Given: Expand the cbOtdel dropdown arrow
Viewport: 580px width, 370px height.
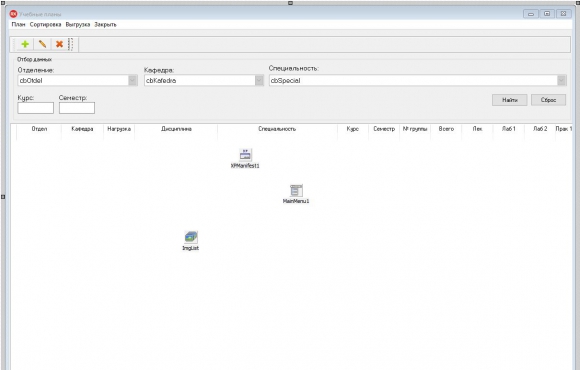Looking at the screenshot, I should [132, 80].
